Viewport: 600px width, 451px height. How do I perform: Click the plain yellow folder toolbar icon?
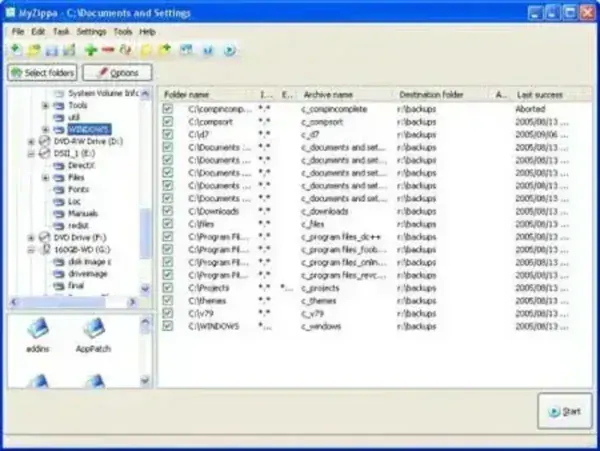pyautogui.click(x=146, y=50)
